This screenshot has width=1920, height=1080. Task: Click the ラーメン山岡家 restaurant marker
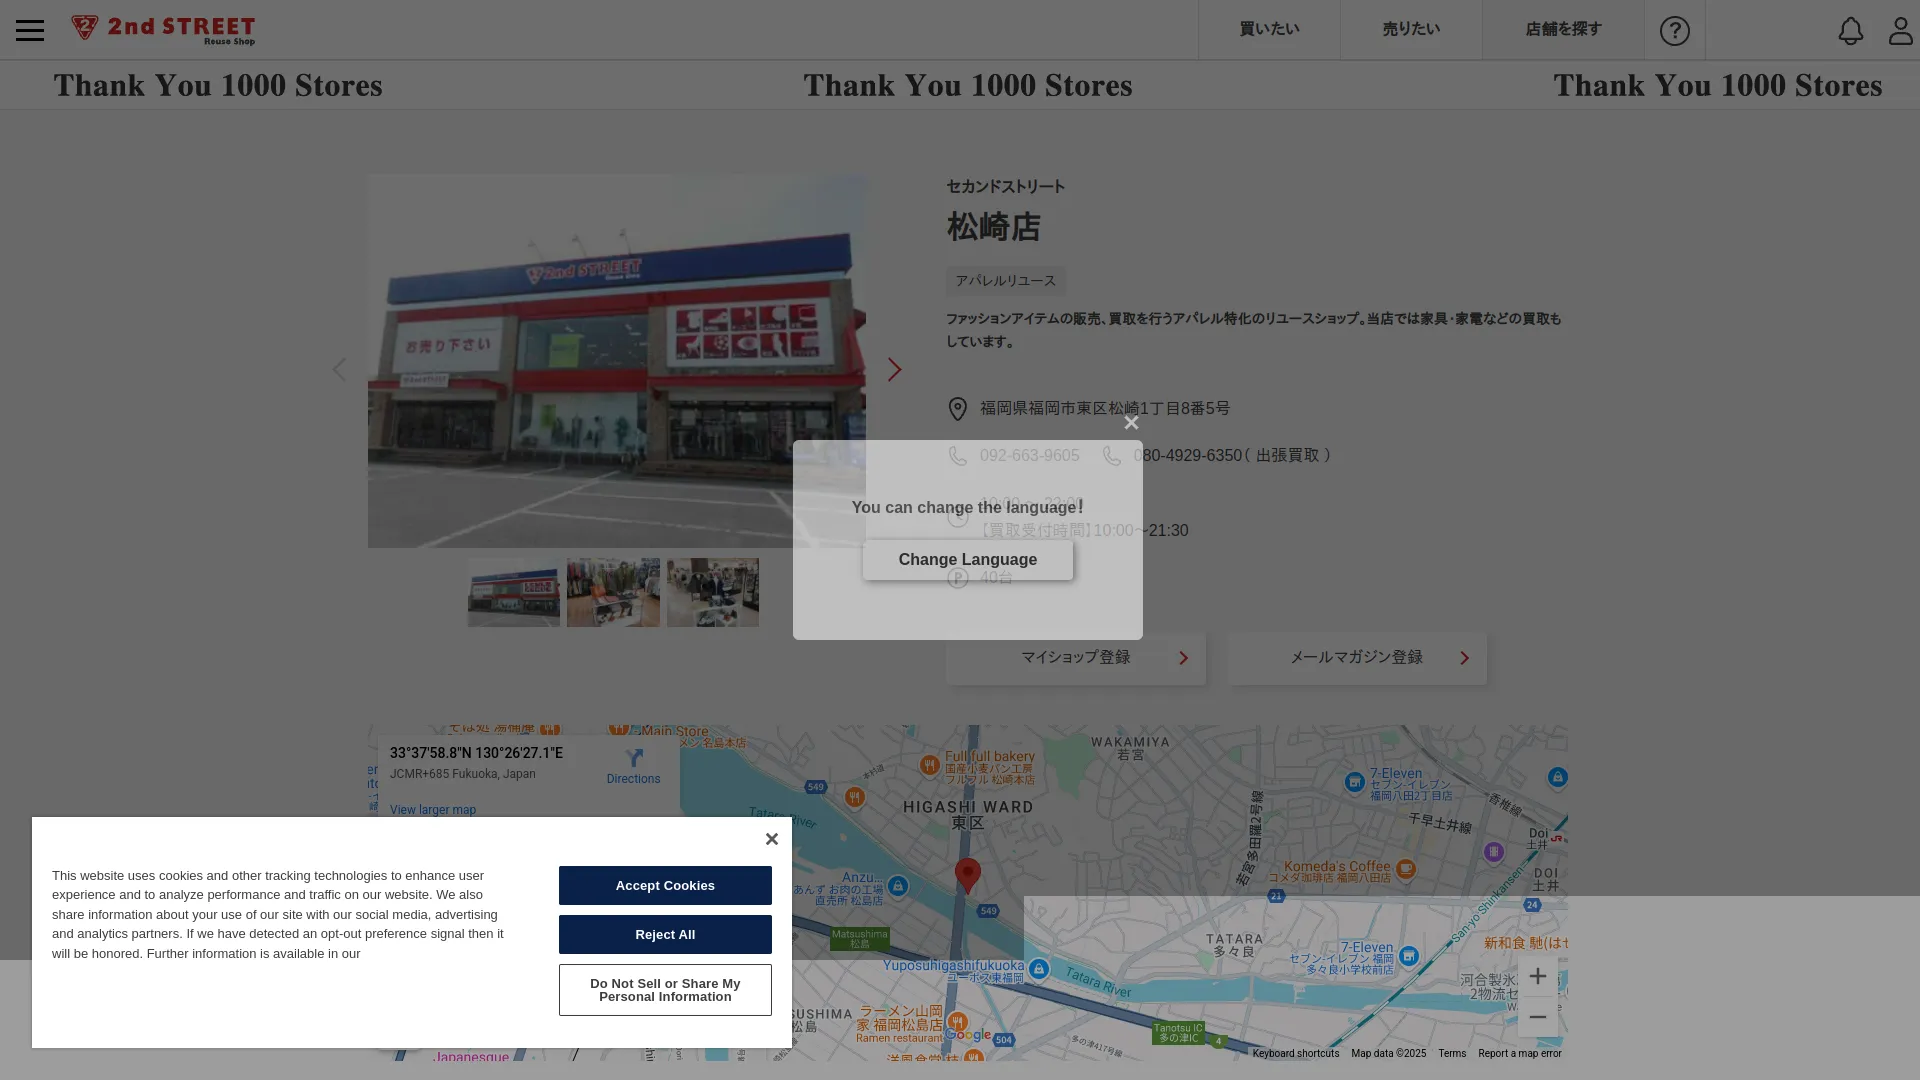click(x=958, y=1022)
